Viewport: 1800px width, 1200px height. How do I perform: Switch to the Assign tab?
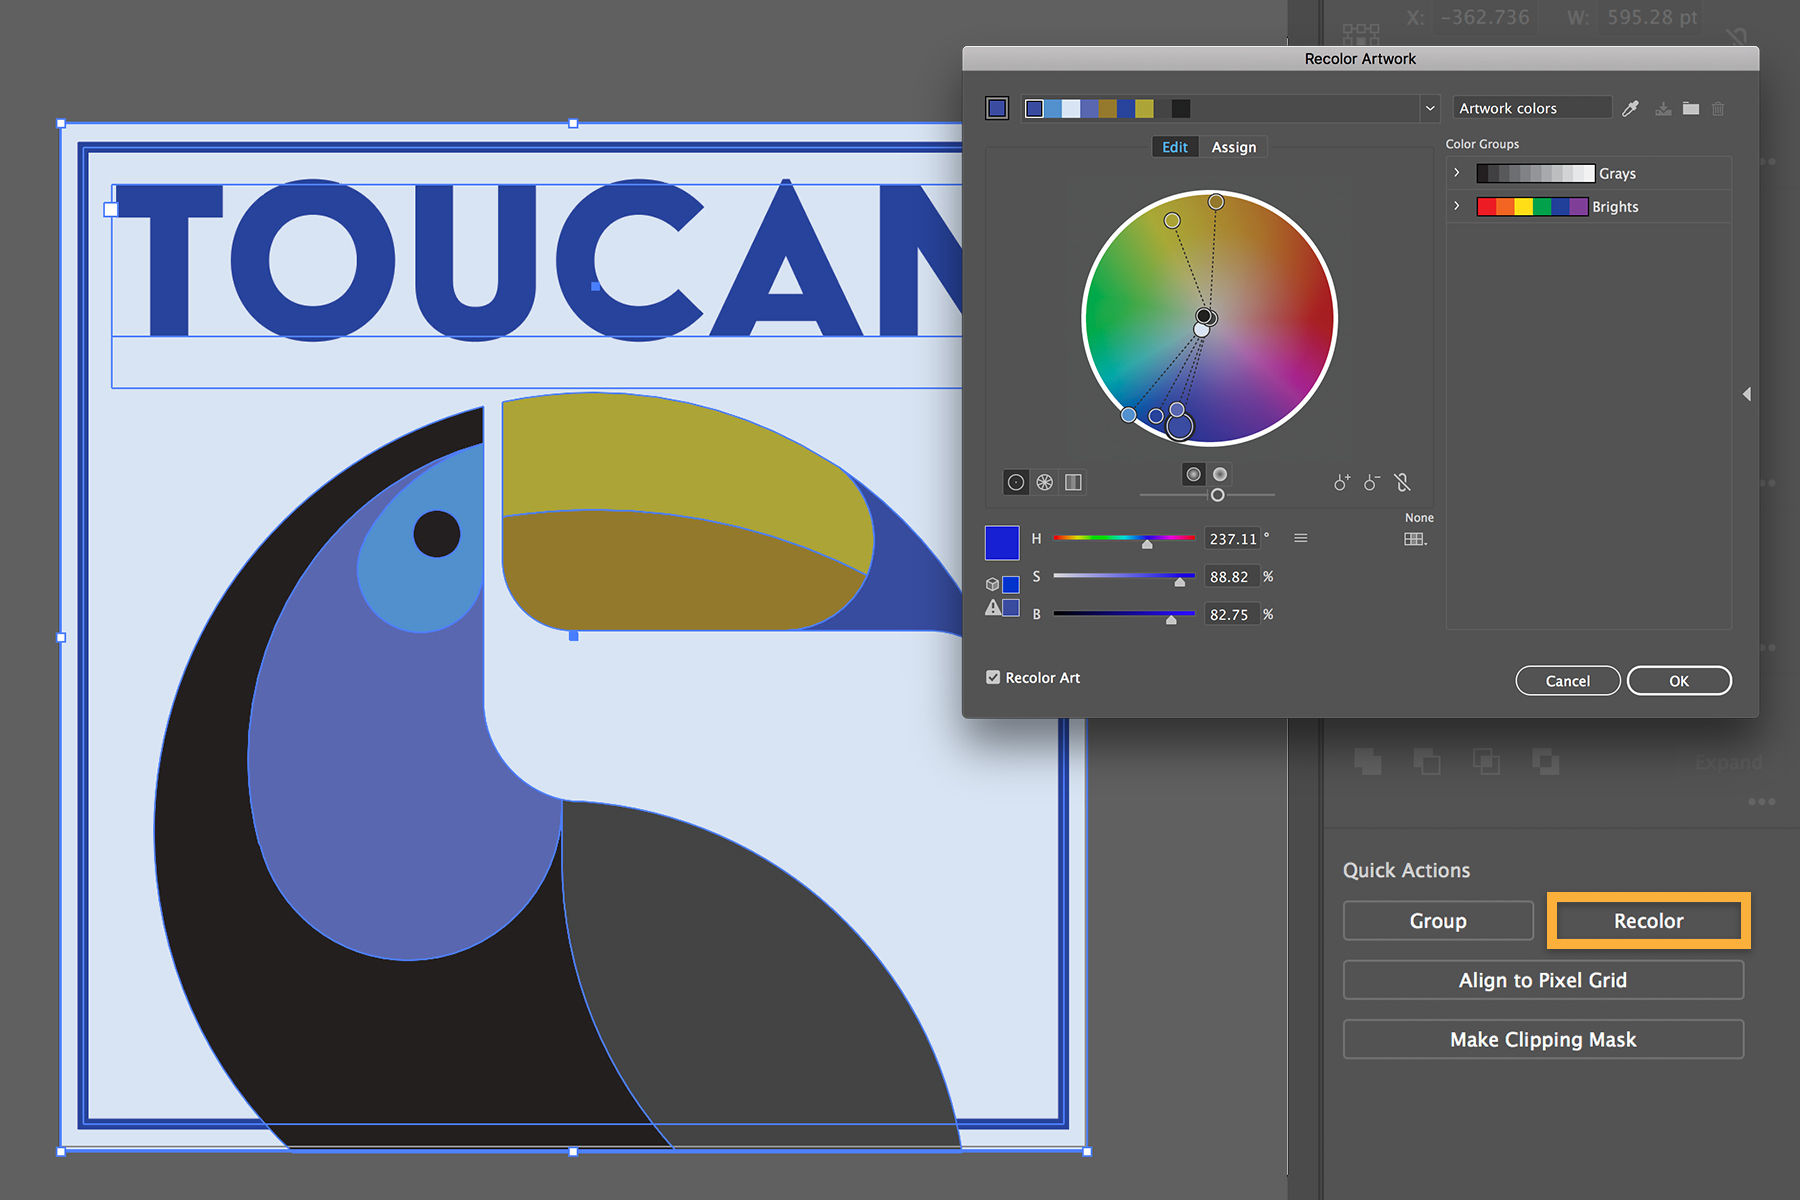(x=1234, y=147)
